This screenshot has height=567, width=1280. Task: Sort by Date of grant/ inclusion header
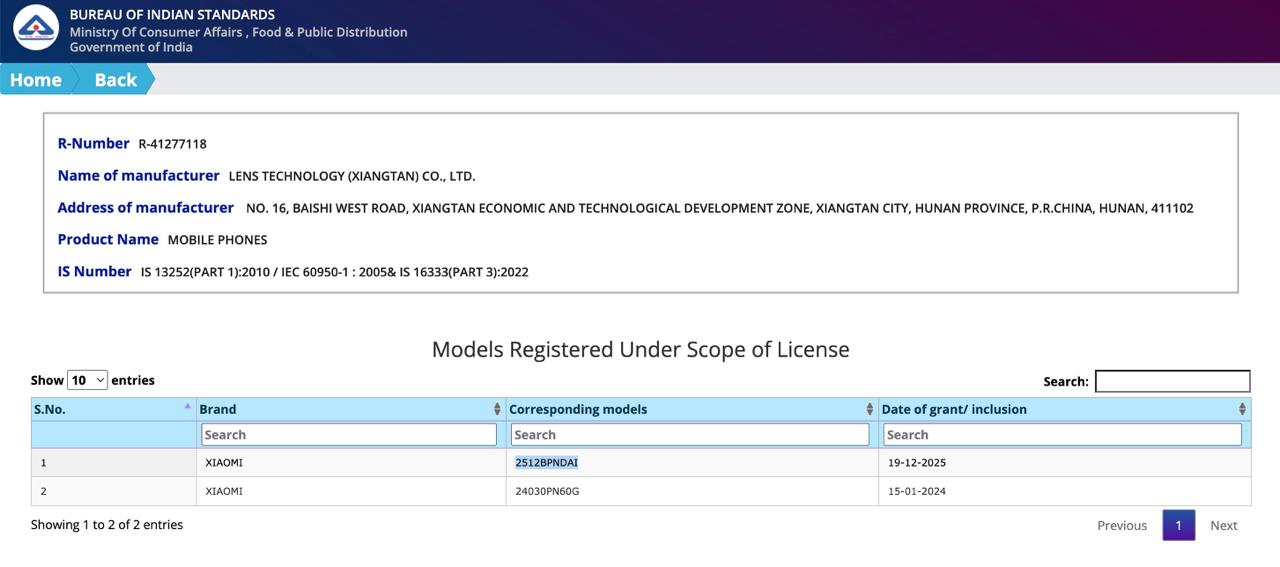[1065, 409]
